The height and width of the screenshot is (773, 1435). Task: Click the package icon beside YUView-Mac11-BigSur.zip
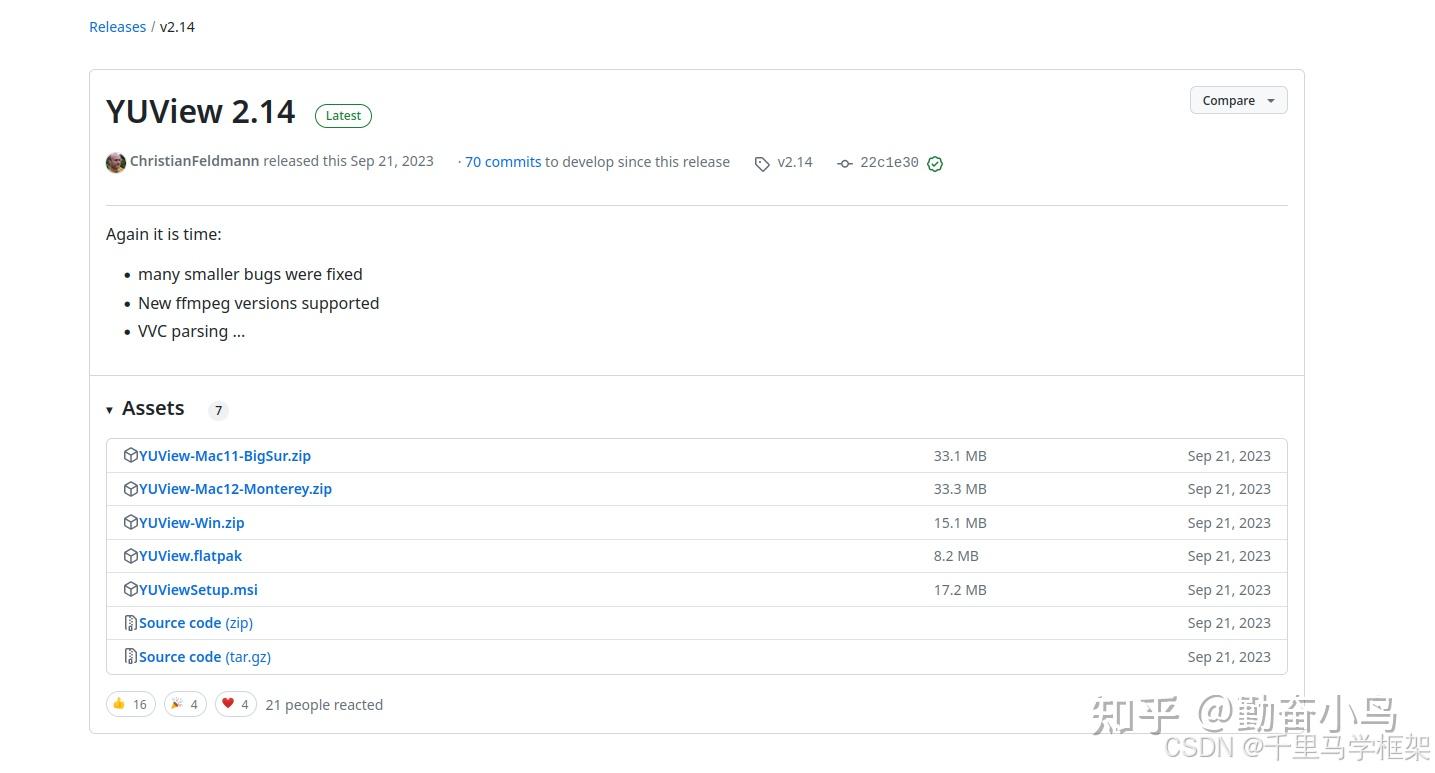[x=130, y=455]
